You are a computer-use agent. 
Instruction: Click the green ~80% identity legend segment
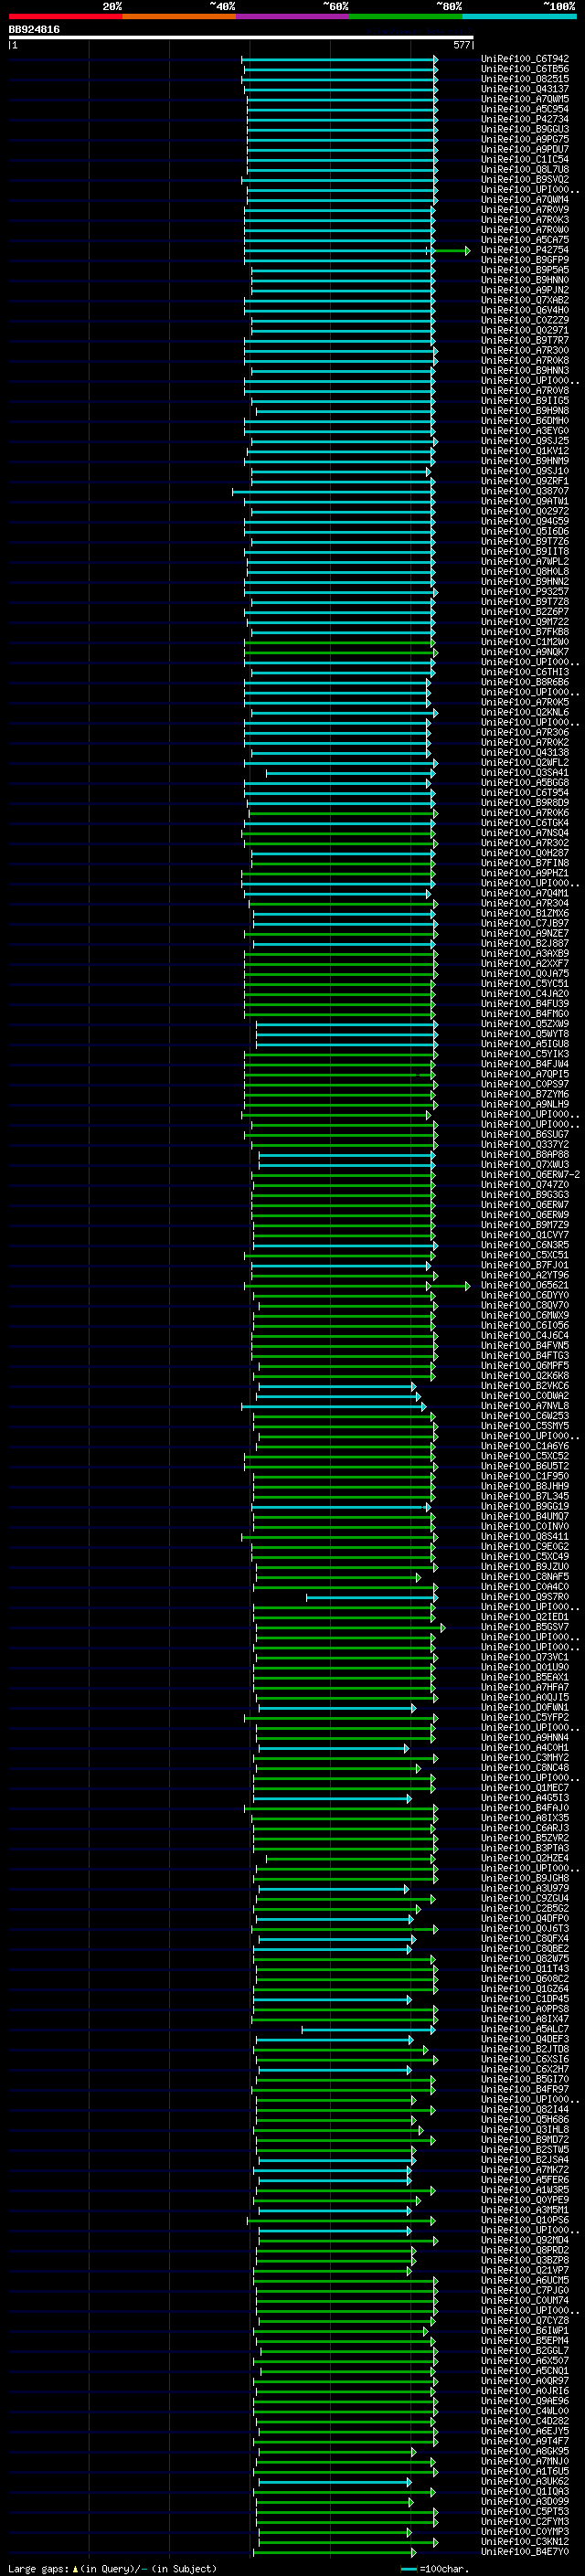405,16
